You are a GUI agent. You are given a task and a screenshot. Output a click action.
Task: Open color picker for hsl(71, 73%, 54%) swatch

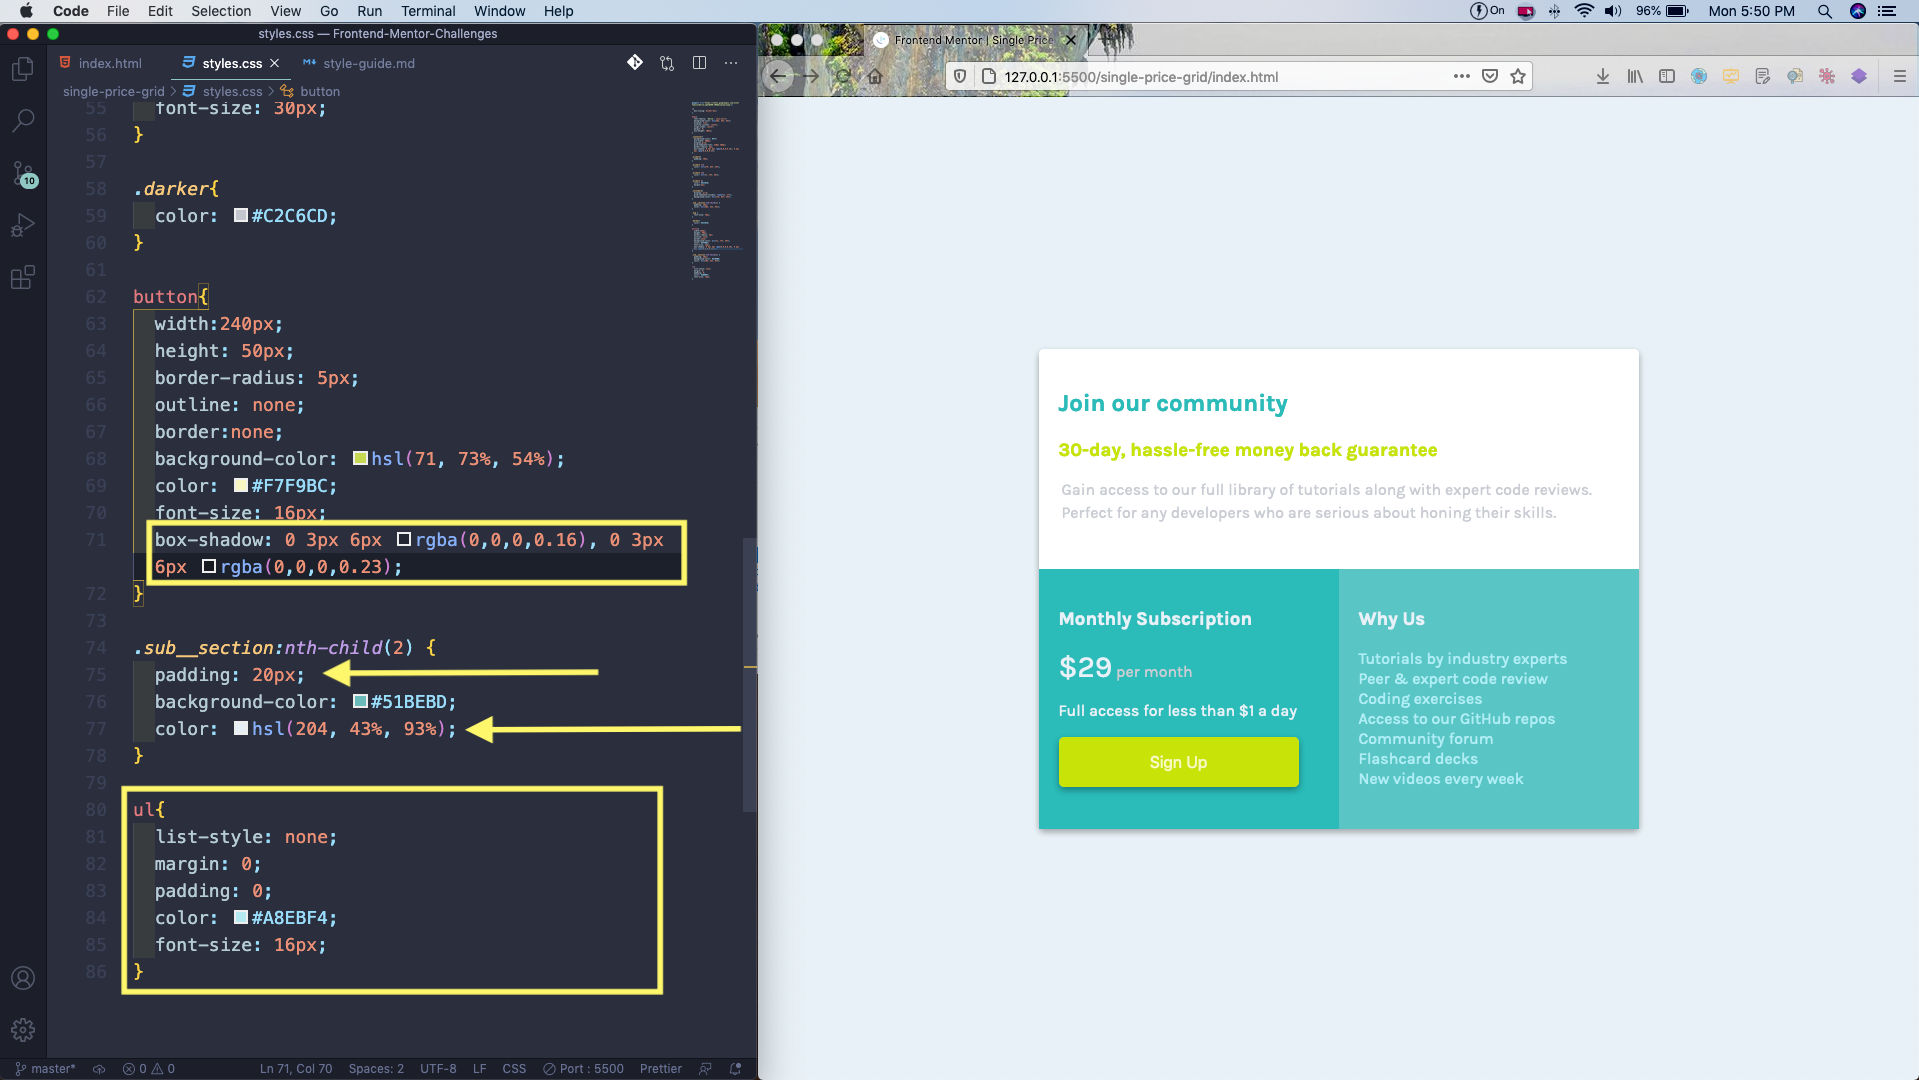(360, 458)
